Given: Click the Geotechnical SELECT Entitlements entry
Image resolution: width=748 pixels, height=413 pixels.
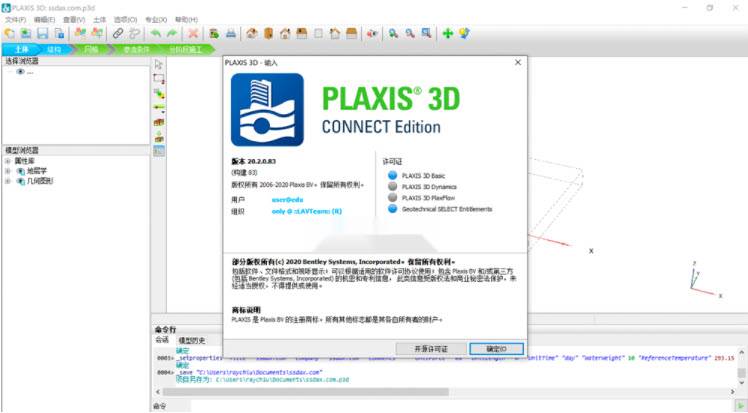Looking at the screenshot, I should click(447, 209).
